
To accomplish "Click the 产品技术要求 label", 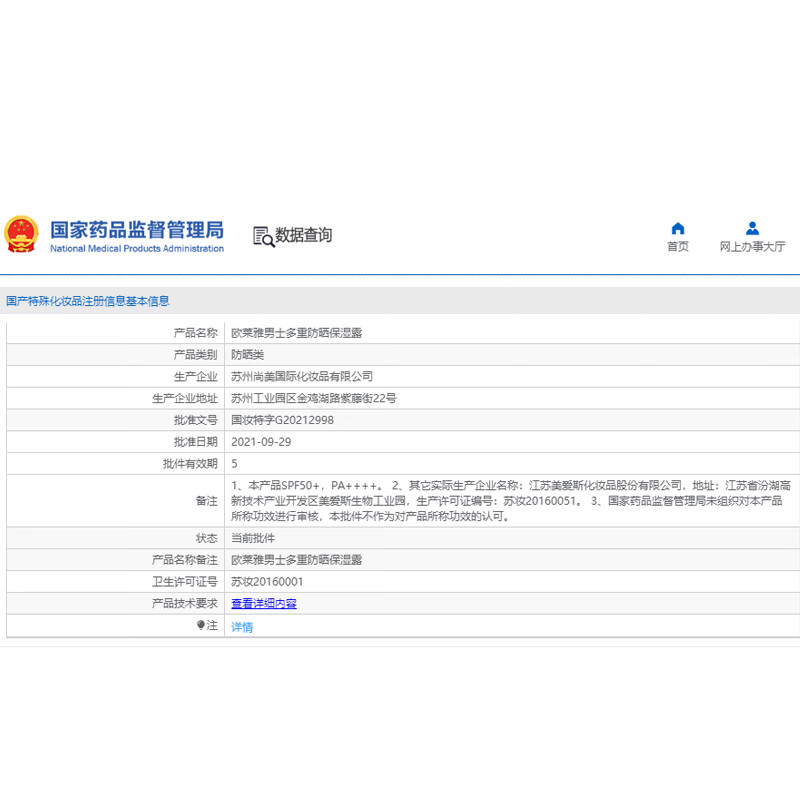I will pyautogui.click(x=185, y=604).
